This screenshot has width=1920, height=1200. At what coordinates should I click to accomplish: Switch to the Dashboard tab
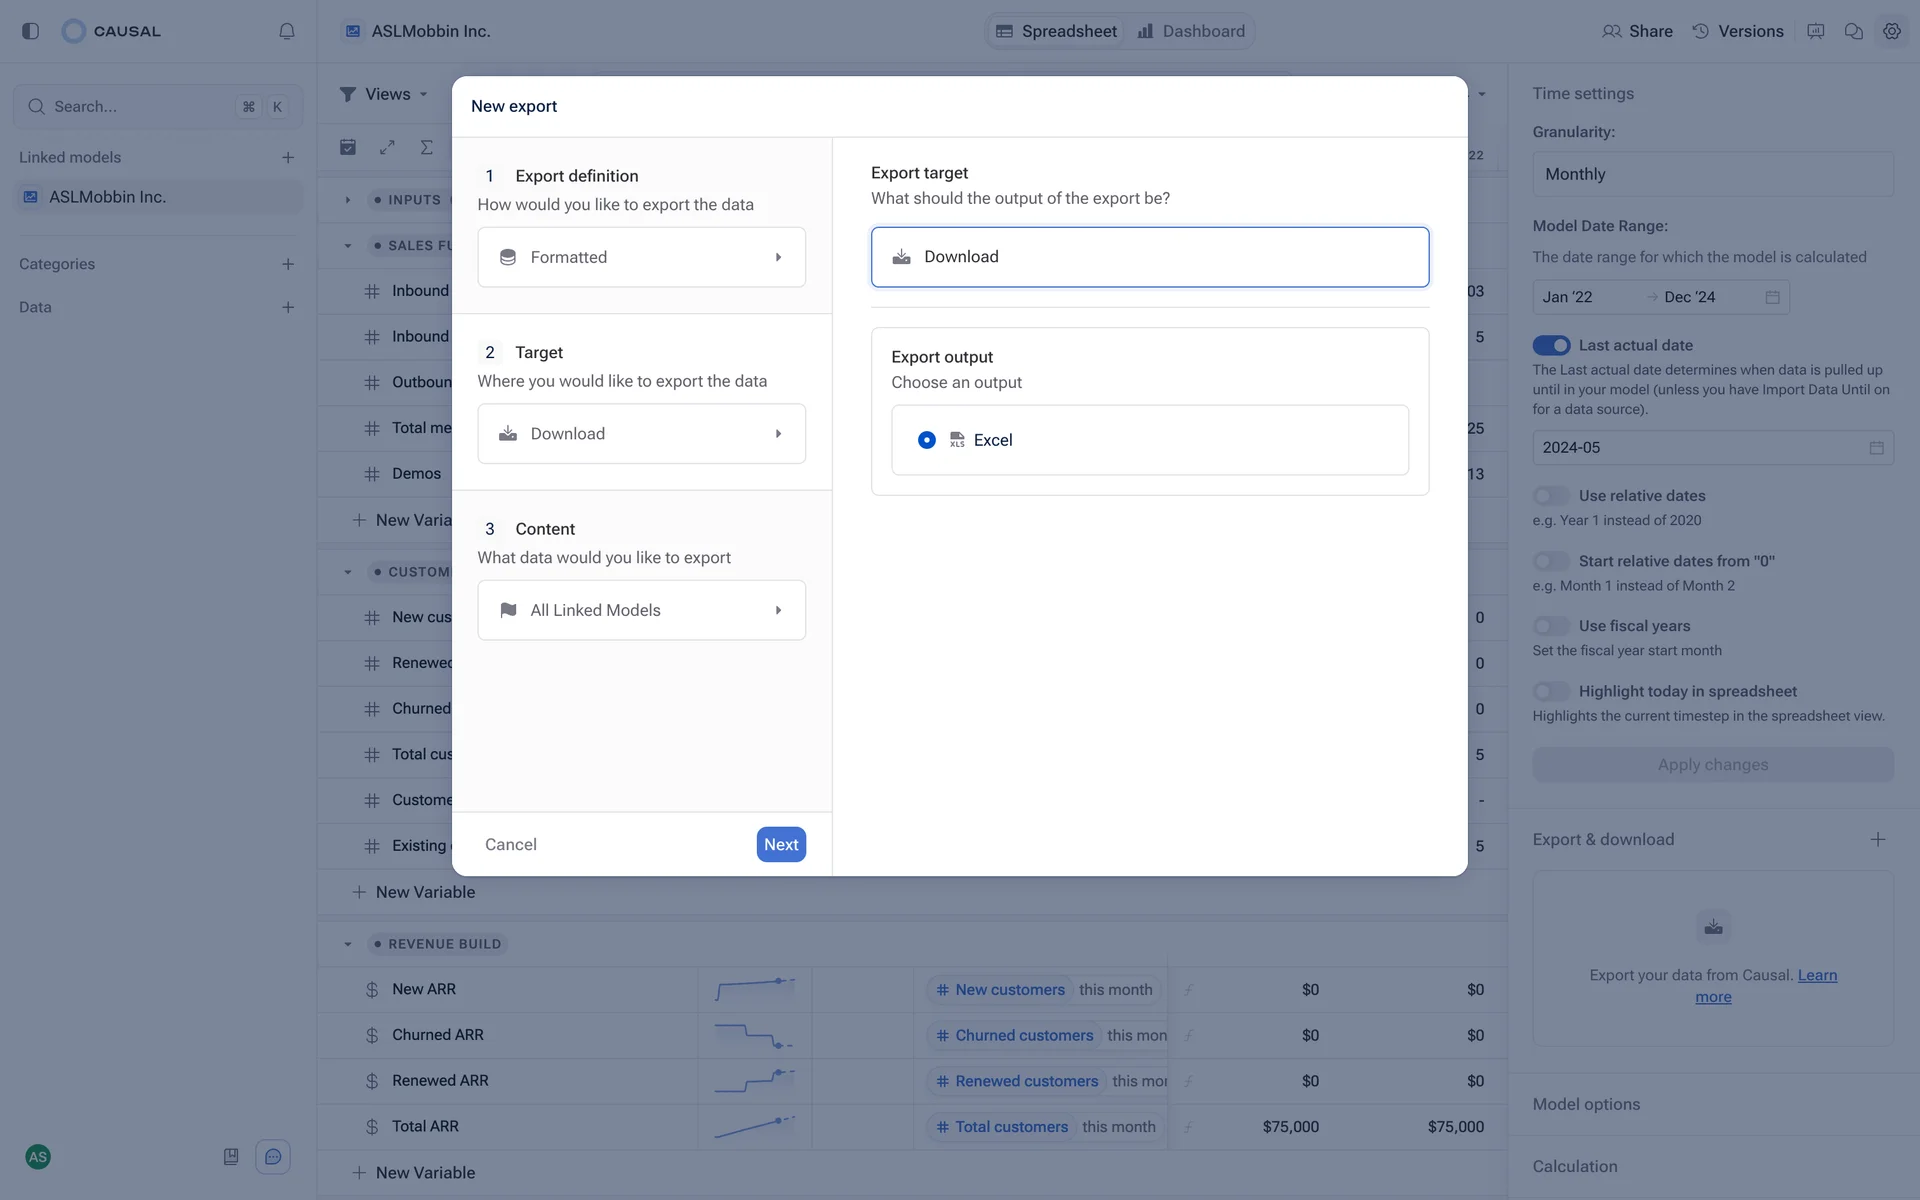point(1191,31)
